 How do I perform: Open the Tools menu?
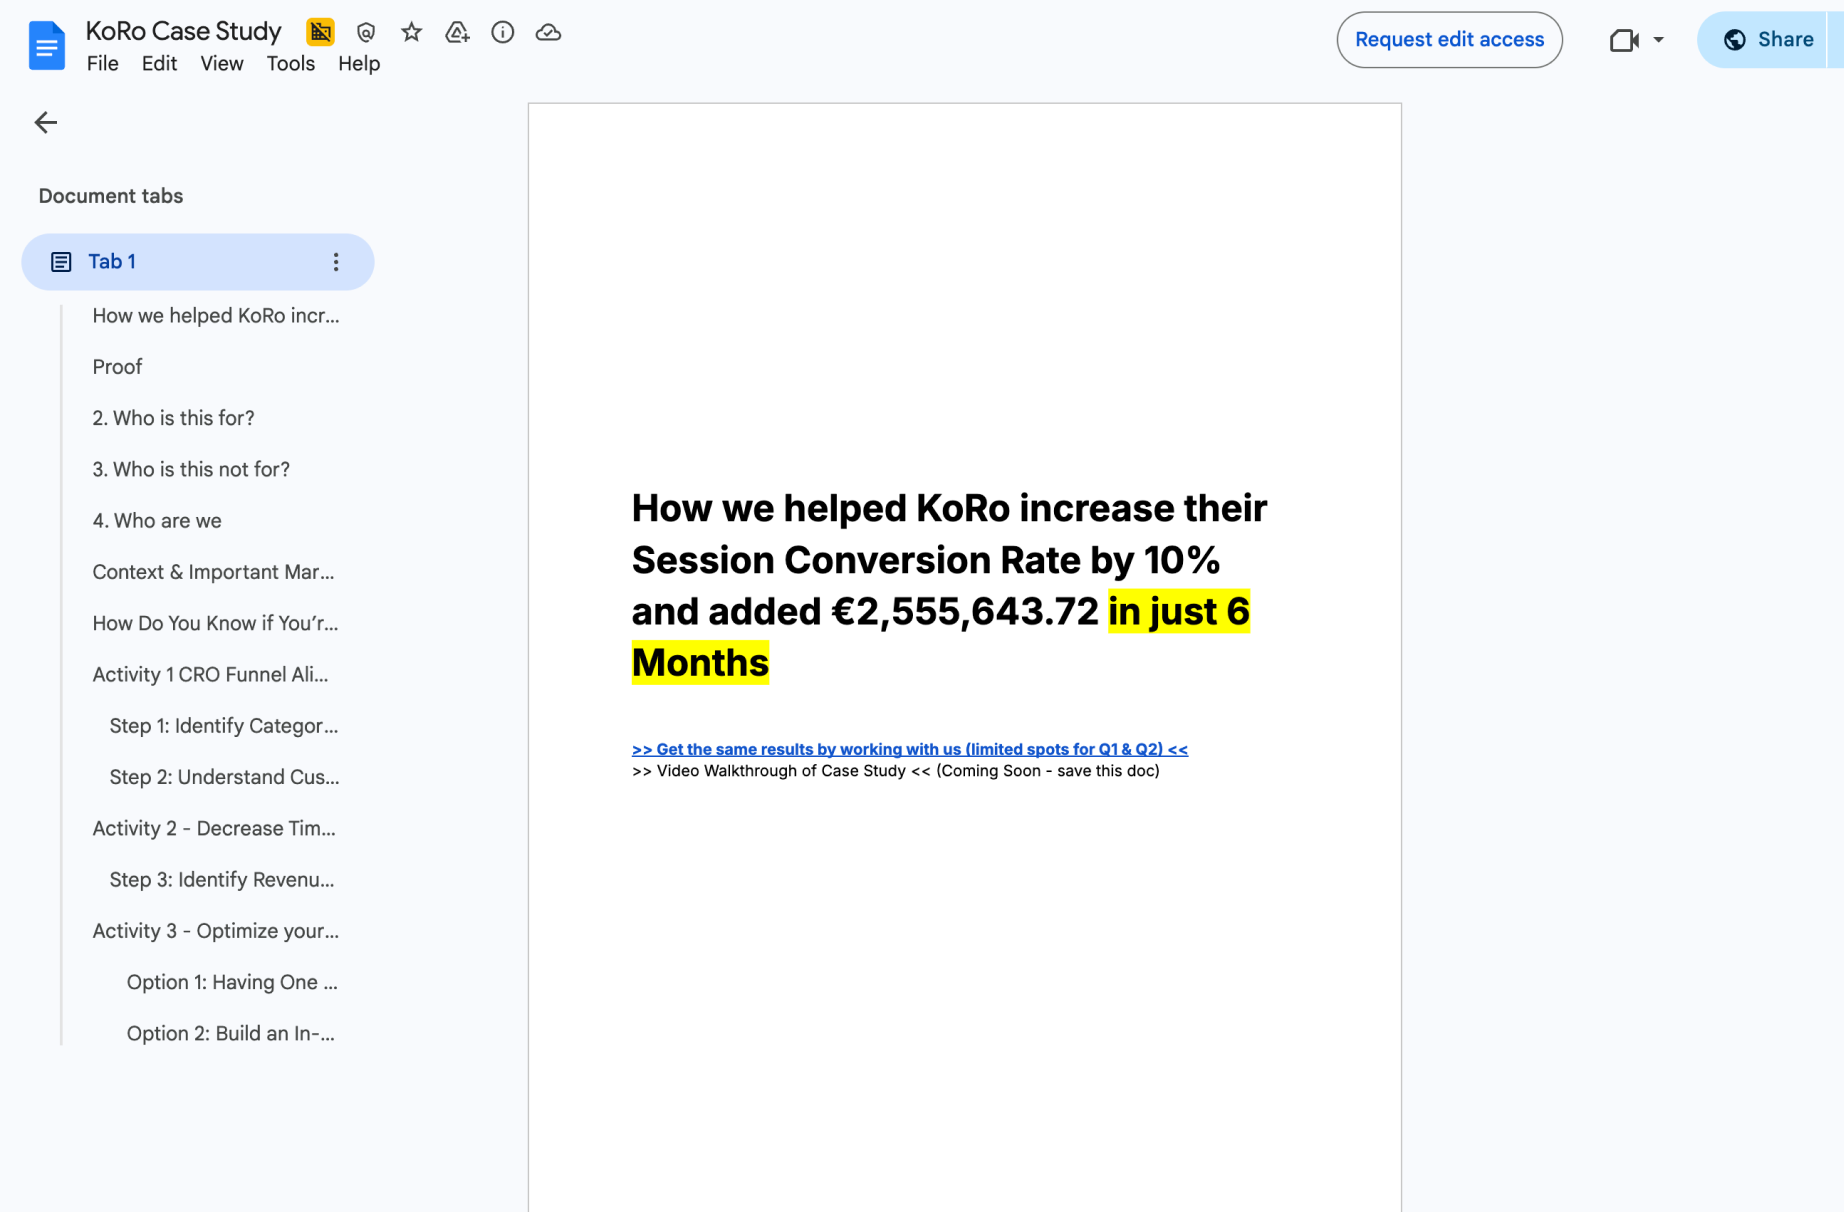click(290, 64)
